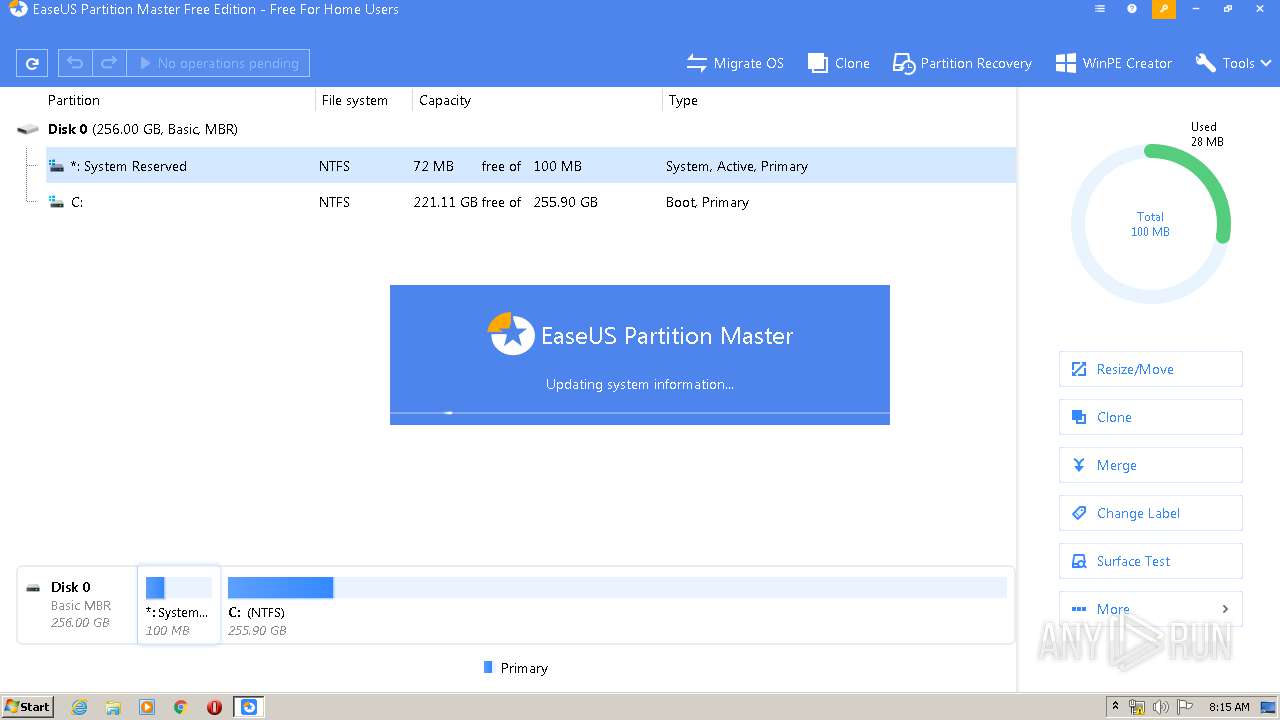This screenshot has height=720, width=1280.
Task: Sort by the File system column header
Action: [355, 100]
